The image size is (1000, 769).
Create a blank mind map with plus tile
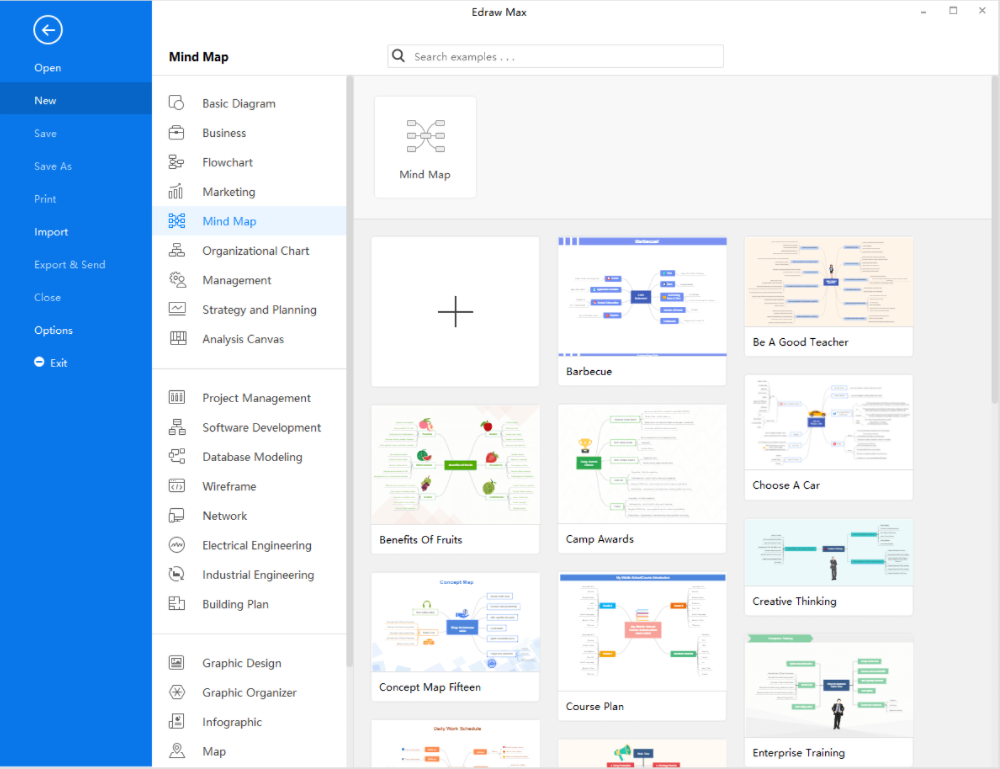click(455, 312)
